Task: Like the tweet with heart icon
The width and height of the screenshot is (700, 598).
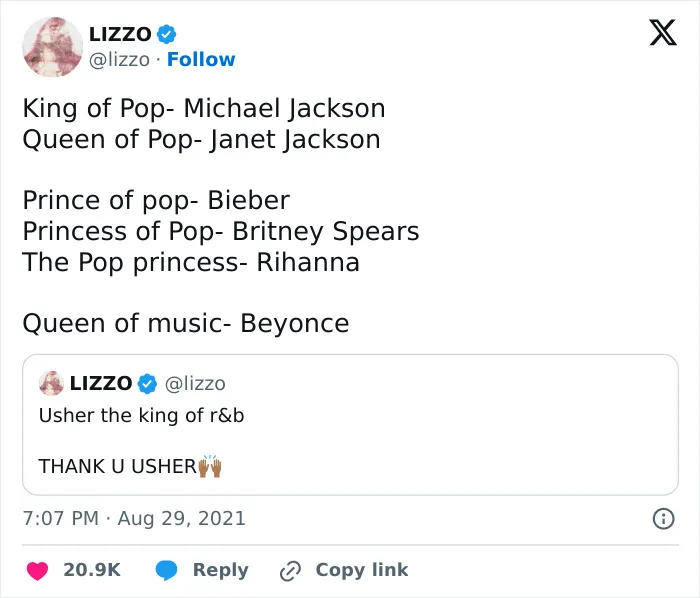Action: [38, 571]
